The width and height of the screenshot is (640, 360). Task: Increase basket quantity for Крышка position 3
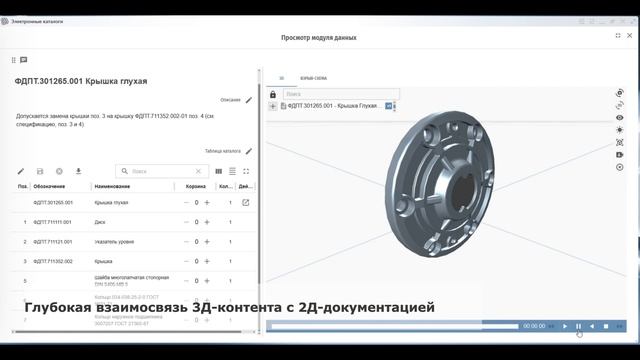tap(207, 261)
